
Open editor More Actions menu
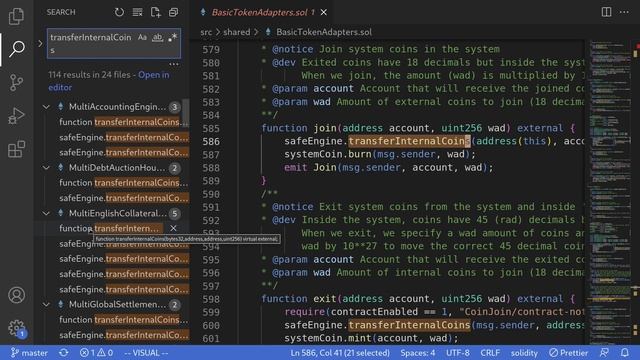click(624, 12)
